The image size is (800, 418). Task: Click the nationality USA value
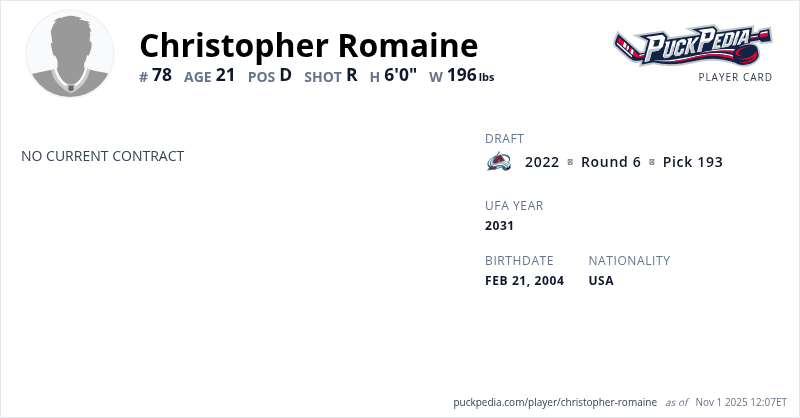(x=601, y=281)
